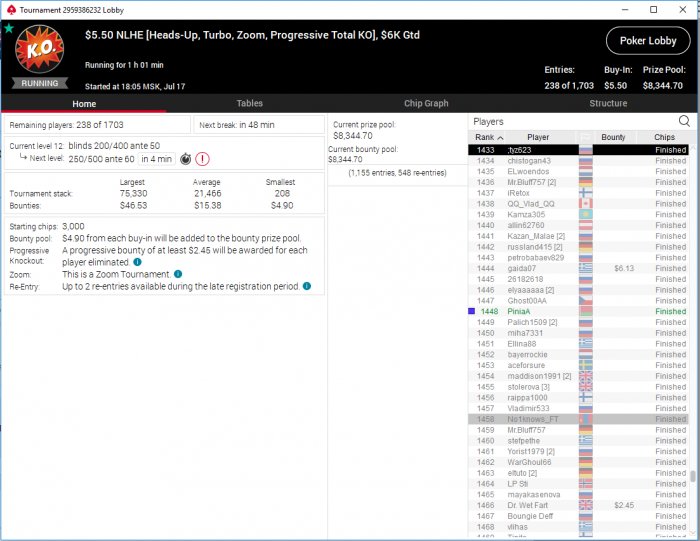Click the flag beside Kamza305
Image resolution: width=700 pixels, height=541 pixels.
(x=585, y=214)
